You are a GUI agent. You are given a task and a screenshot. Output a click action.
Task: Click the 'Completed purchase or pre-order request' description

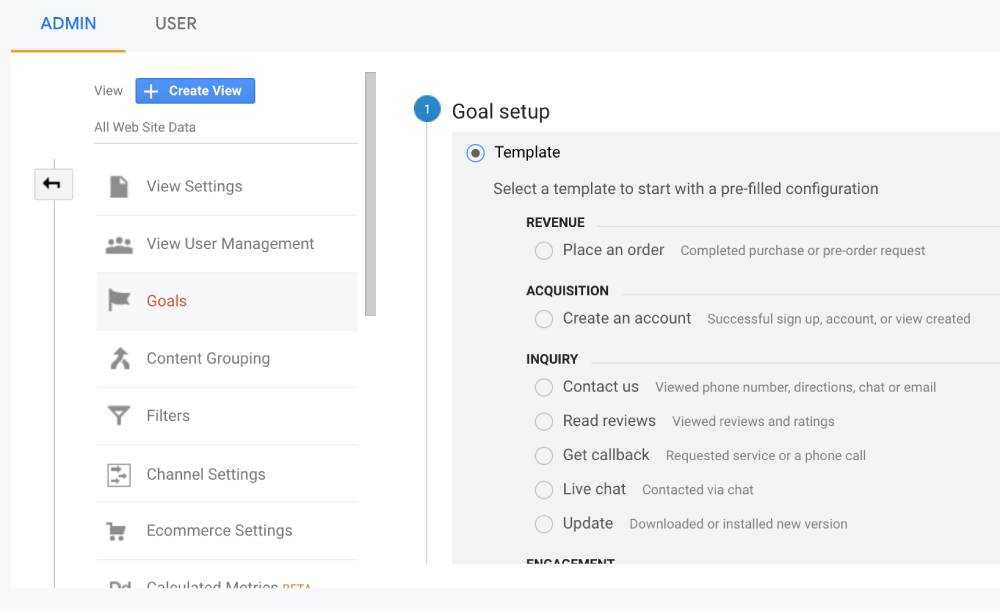[x=802, y=251]
